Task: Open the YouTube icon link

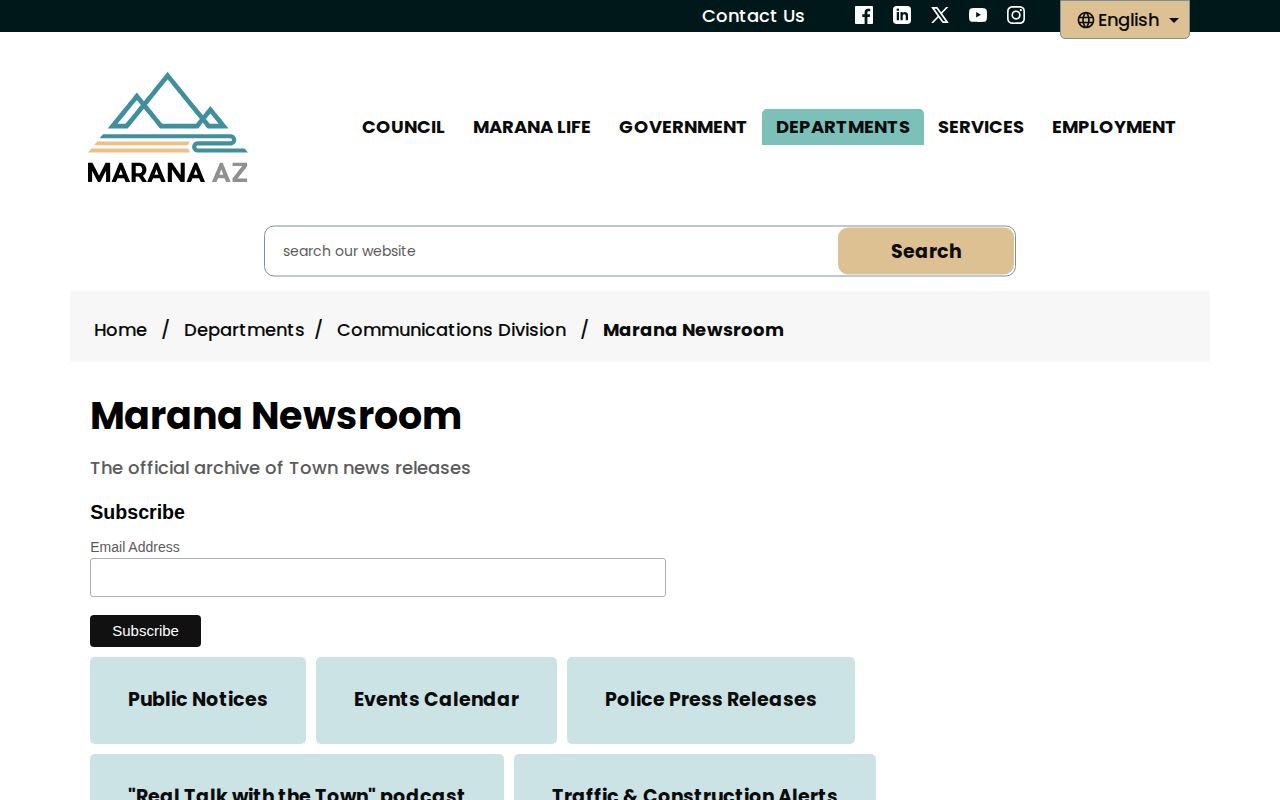Action: point(978,15)
